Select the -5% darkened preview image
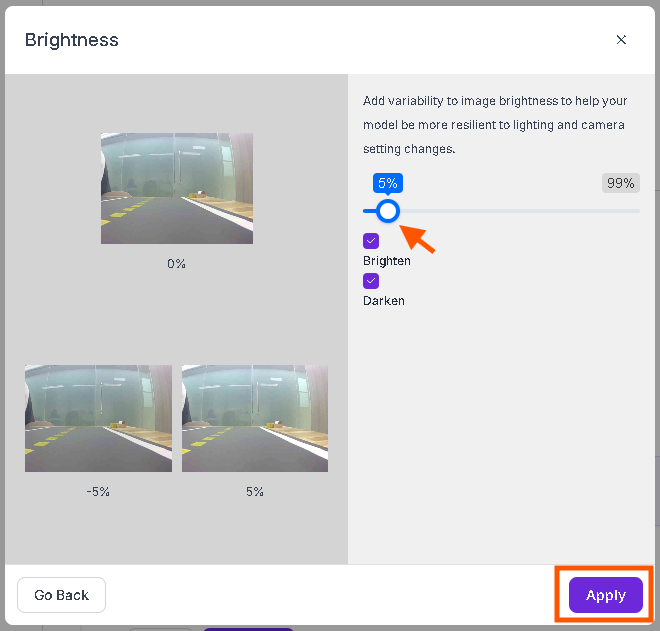 [x=98, y=418]
